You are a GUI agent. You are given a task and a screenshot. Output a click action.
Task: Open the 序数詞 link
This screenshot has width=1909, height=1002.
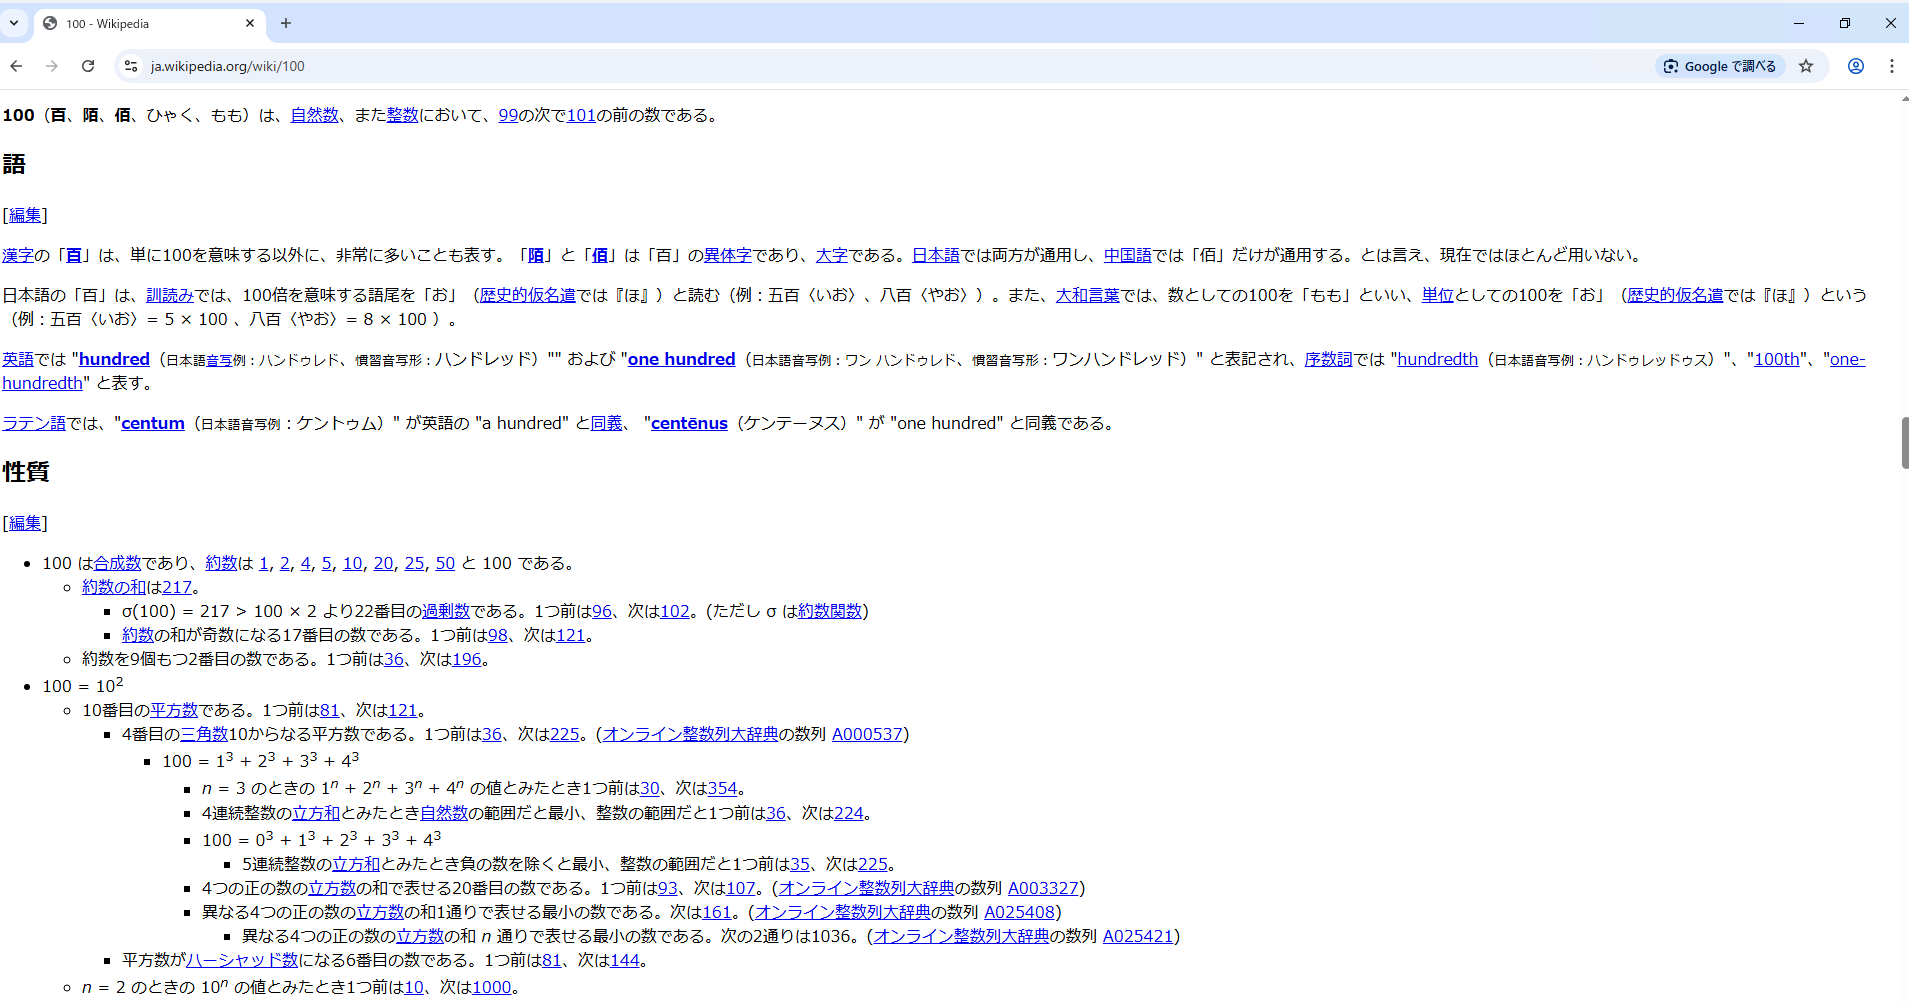(x=1328, y=359)
